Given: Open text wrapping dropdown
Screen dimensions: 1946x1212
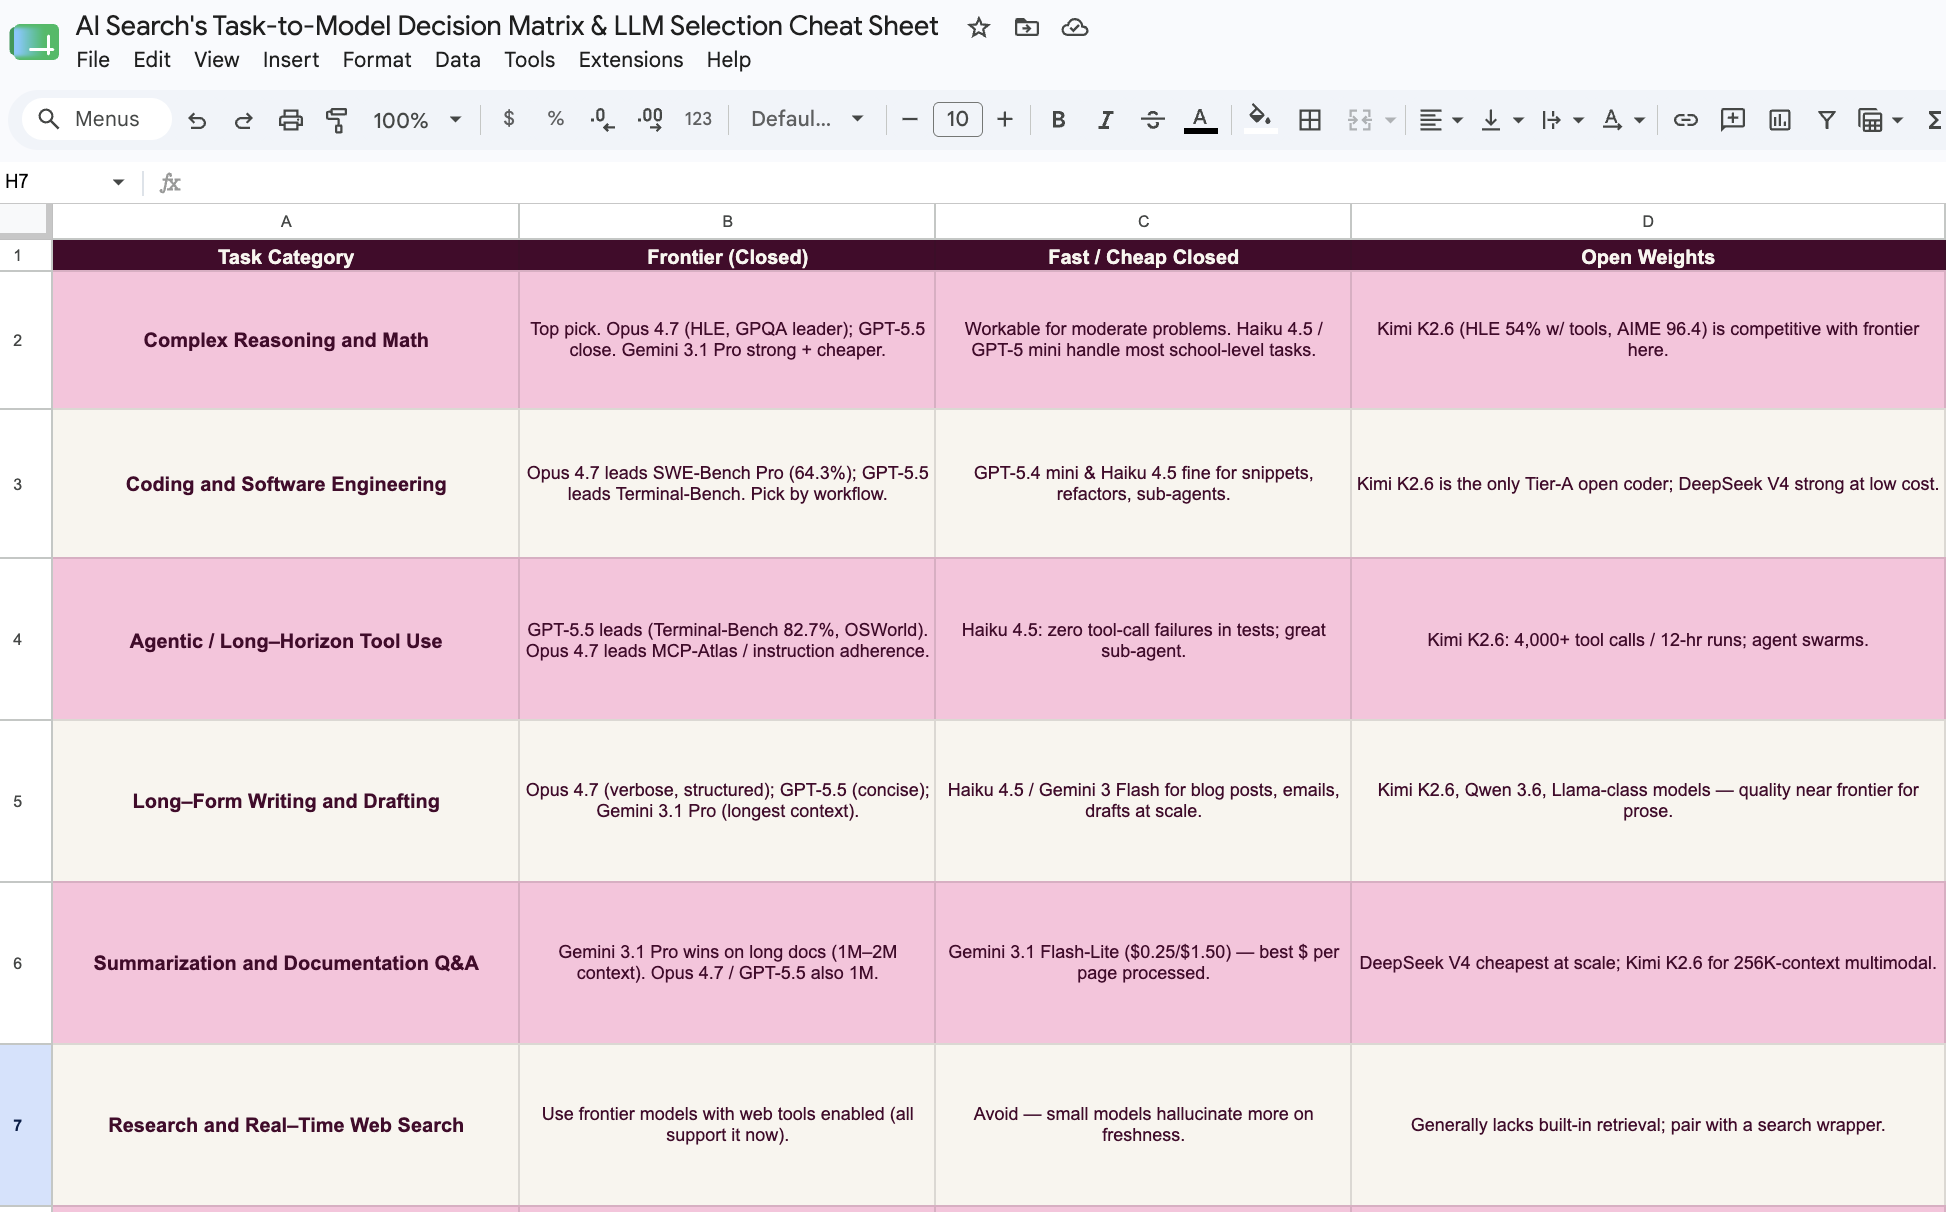Looking at the screenshot, I should (x=1562, y=120).
